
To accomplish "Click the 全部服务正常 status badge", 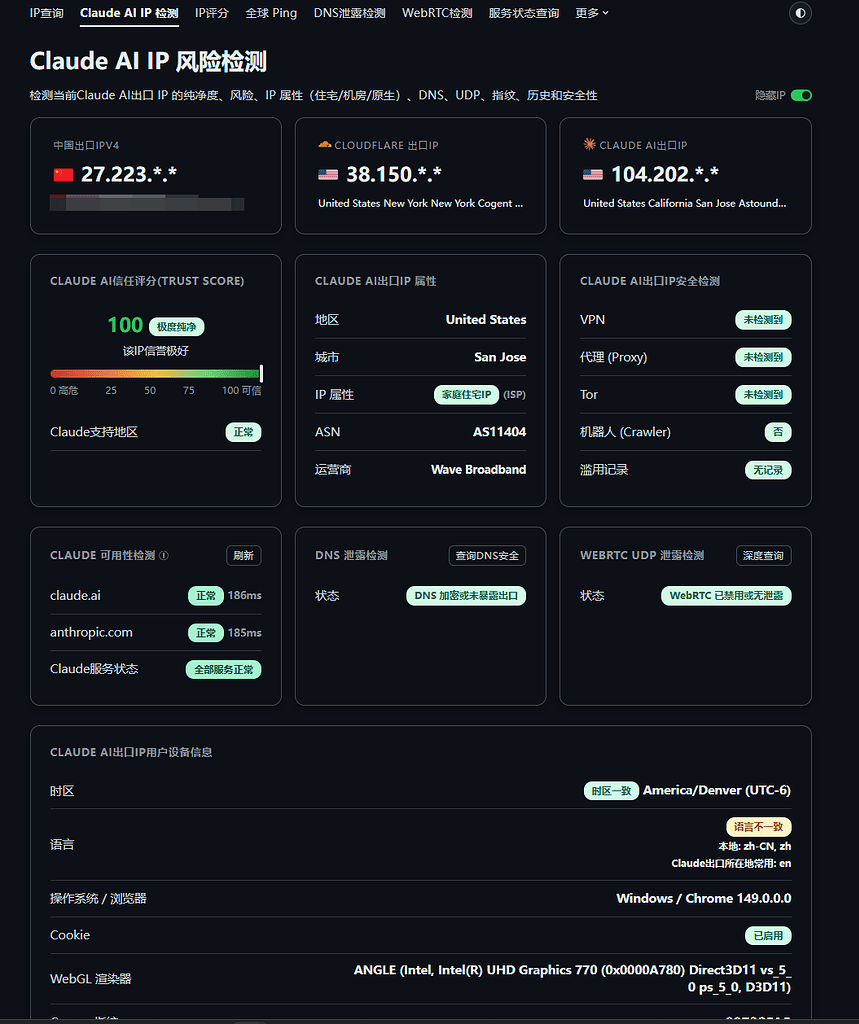I will tap(223, 669).
